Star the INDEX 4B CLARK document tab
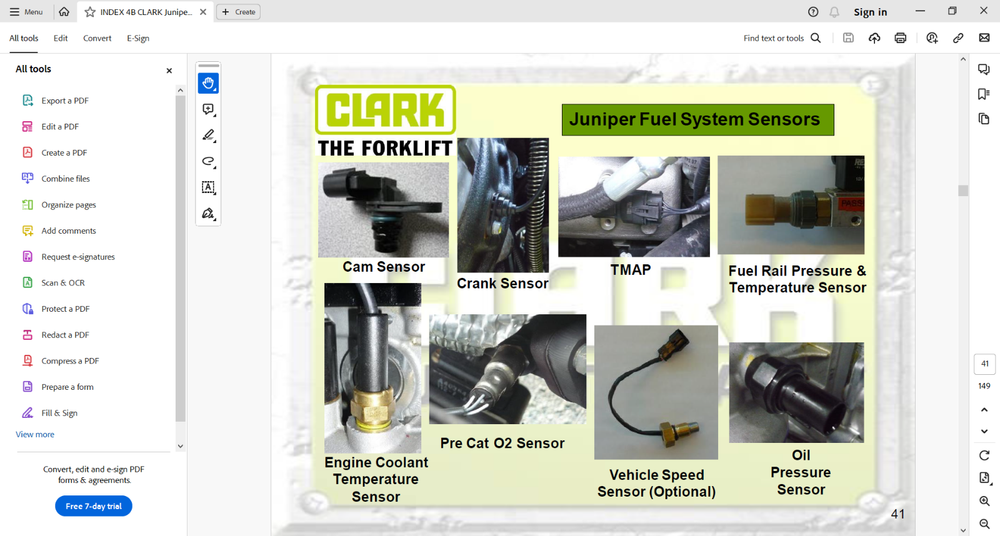1000x536 pixels. pyautogui.click(x=90, y=11)
